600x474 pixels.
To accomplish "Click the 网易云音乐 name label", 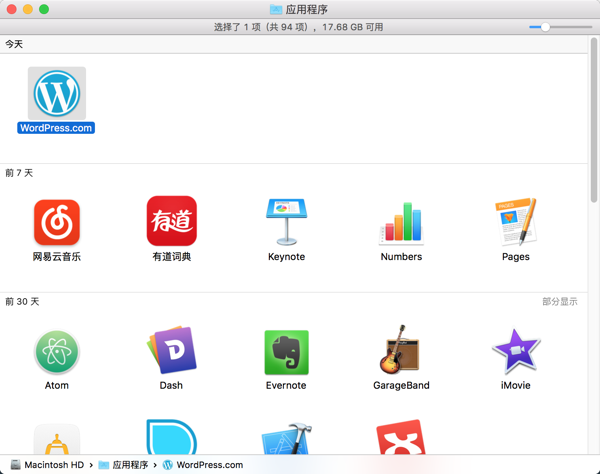I will tap(57, 257).
